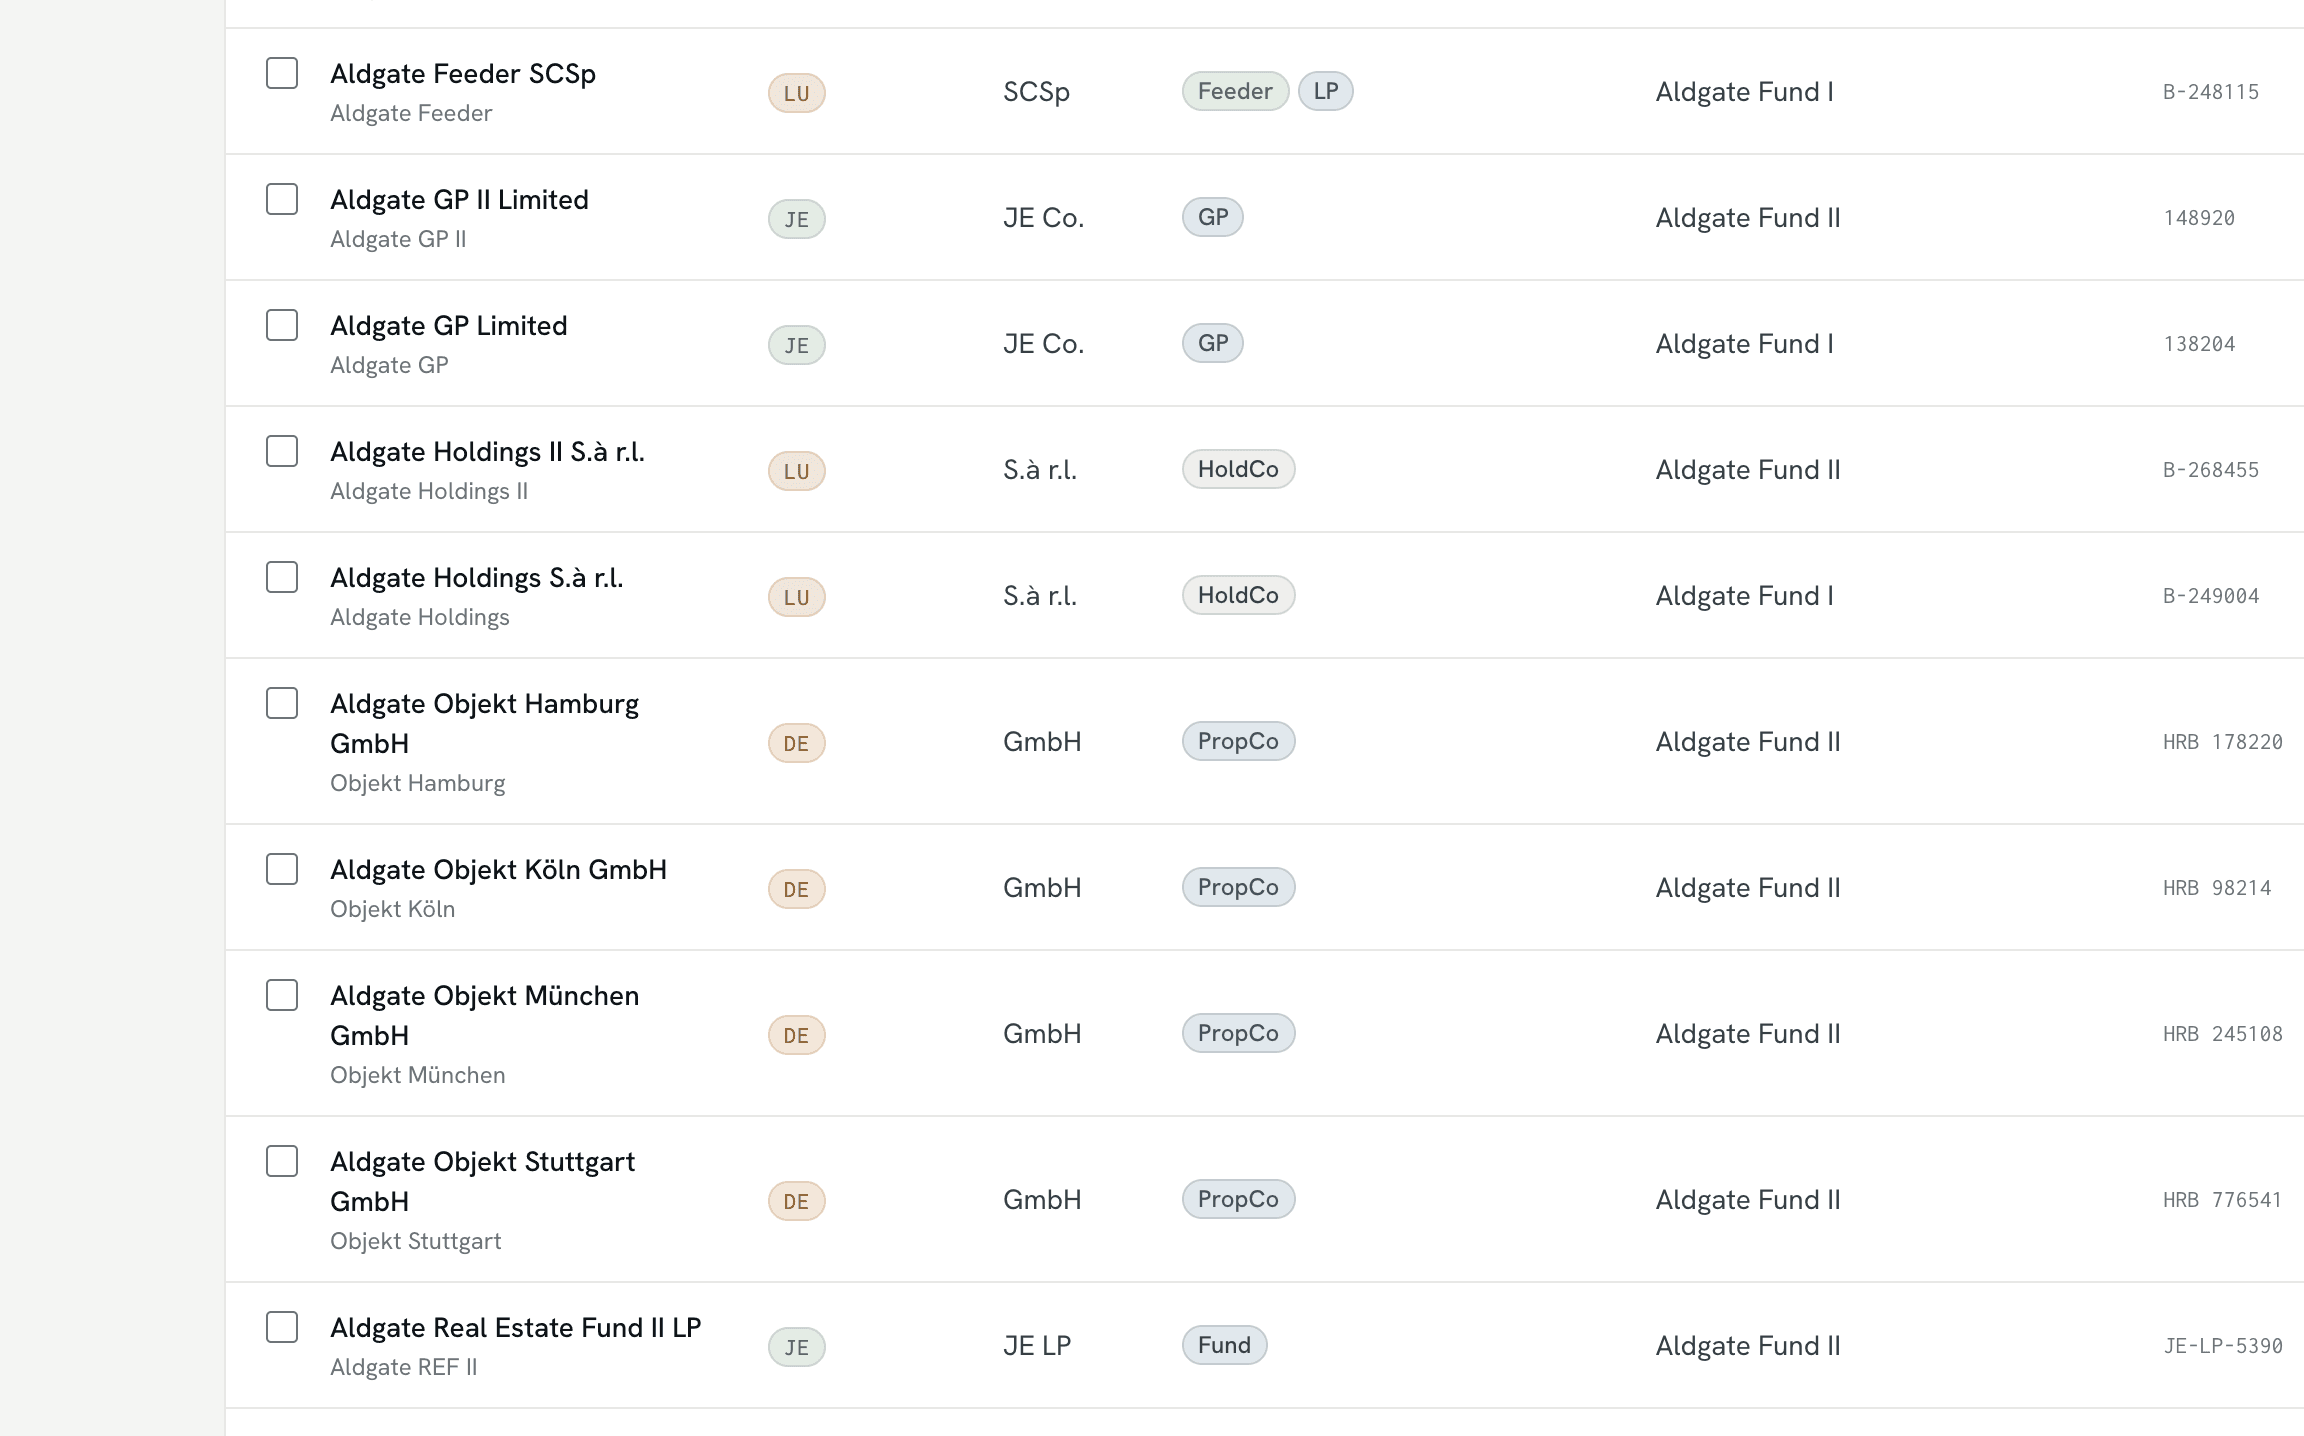Open Aldgate Objekt Stuttgart GmbH name
This screenshot has height=1436, width=2304.
[x=483, y=1182]
